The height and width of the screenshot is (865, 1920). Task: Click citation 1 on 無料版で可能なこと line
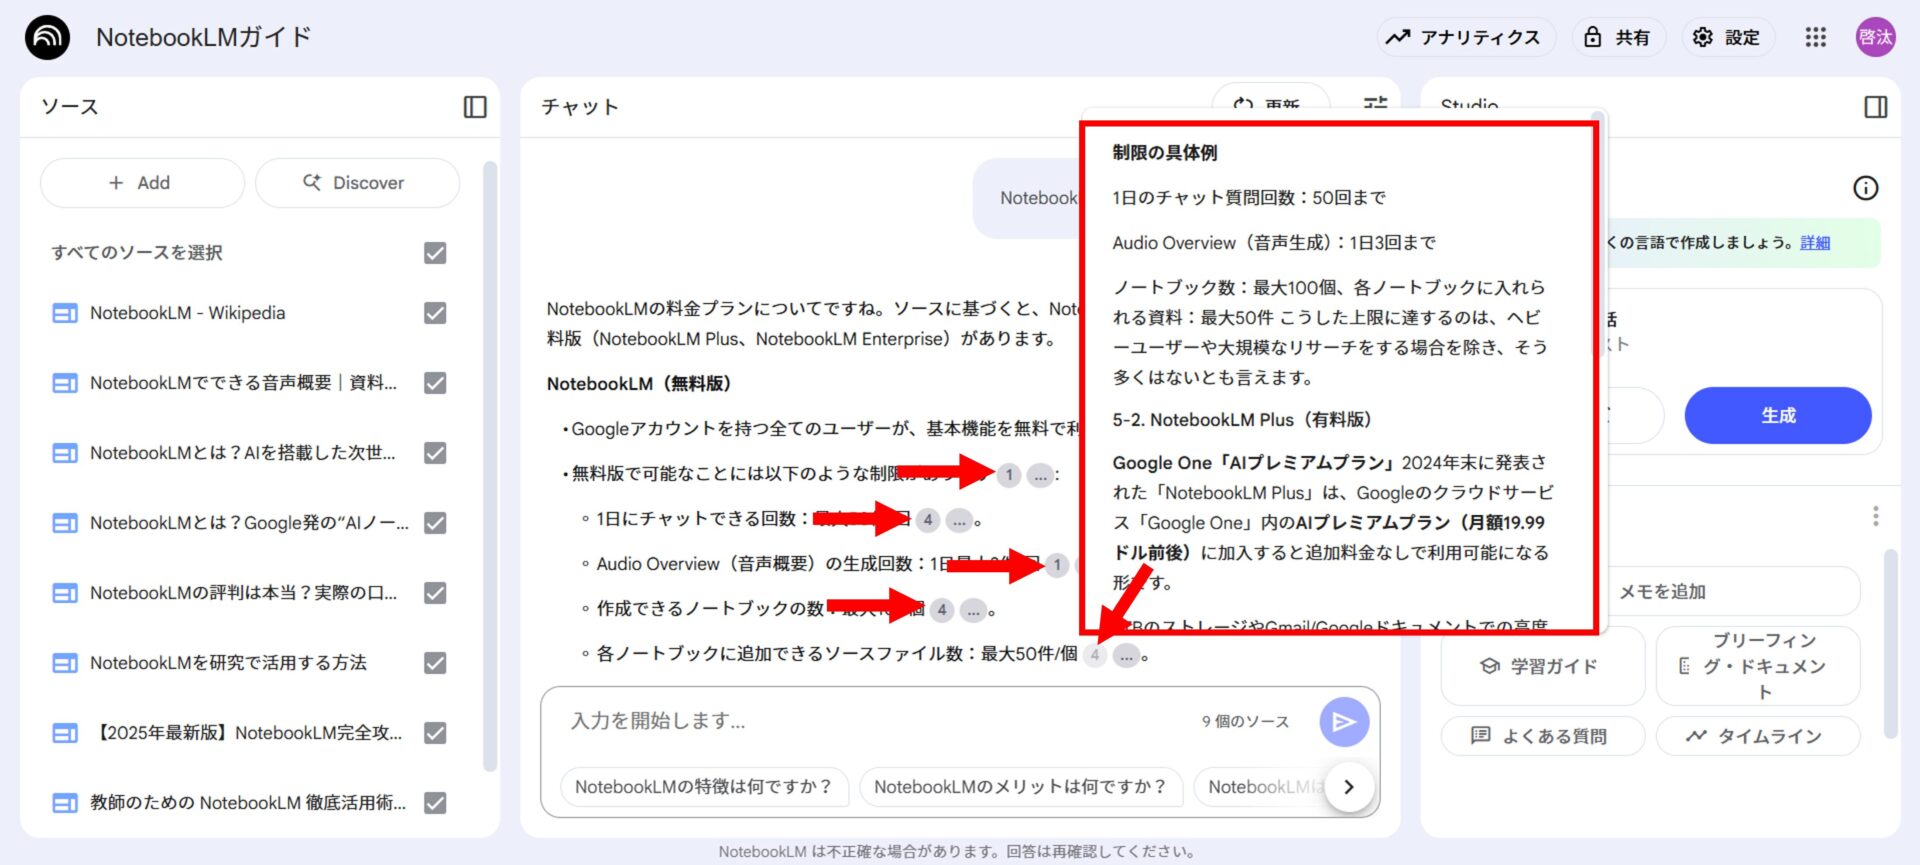[x=1009, y=475]
